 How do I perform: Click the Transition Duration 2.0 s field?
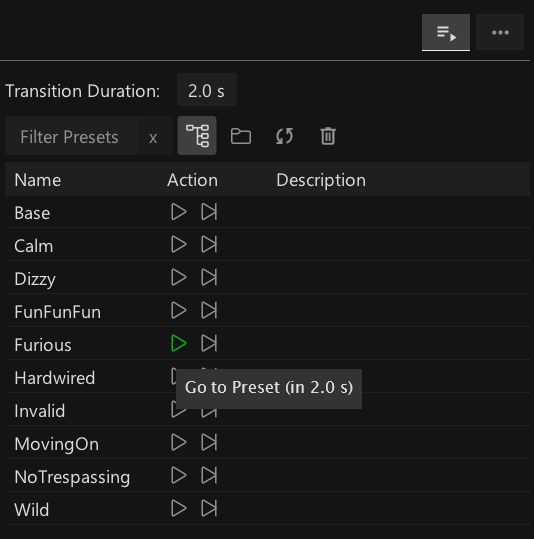point(207,90)
